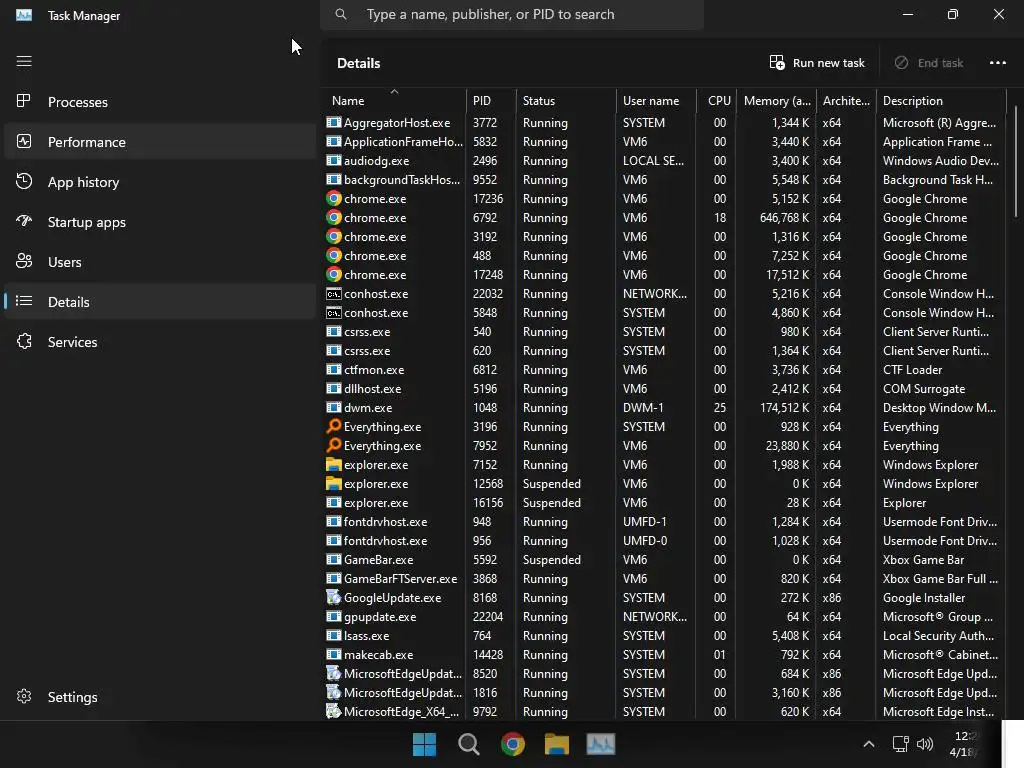Click the Xbox Game Bar description cell
Screen dimensions: 1024x768
923,560
